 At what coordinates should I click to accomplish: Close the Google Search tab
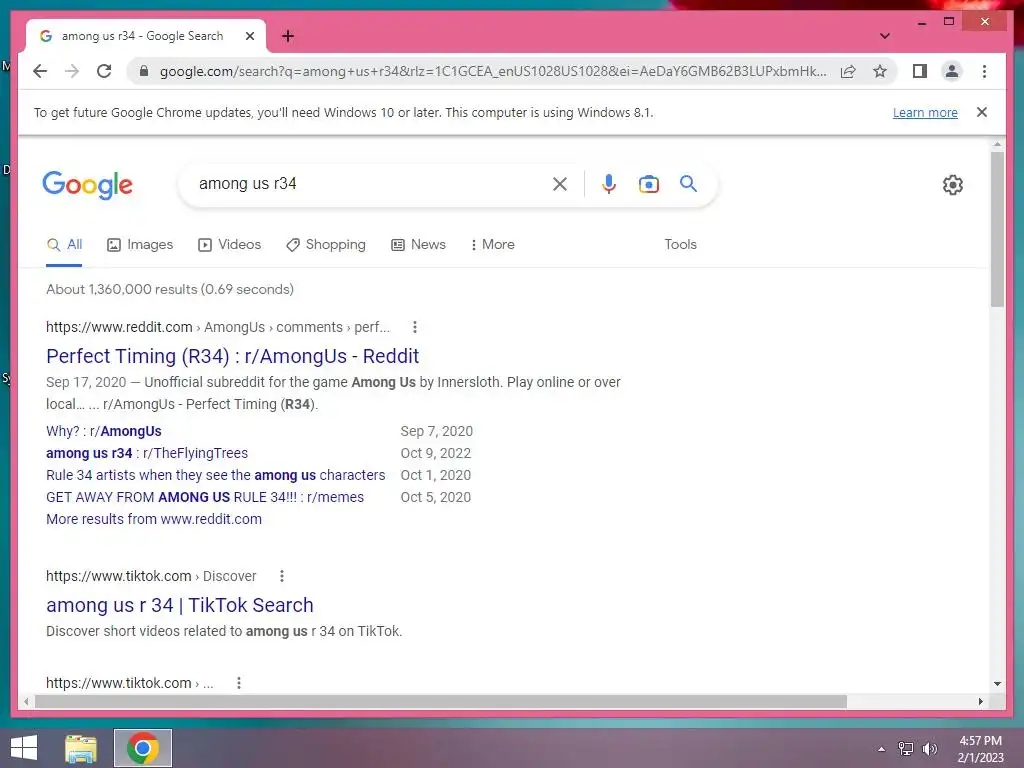(x=249, y=36)
